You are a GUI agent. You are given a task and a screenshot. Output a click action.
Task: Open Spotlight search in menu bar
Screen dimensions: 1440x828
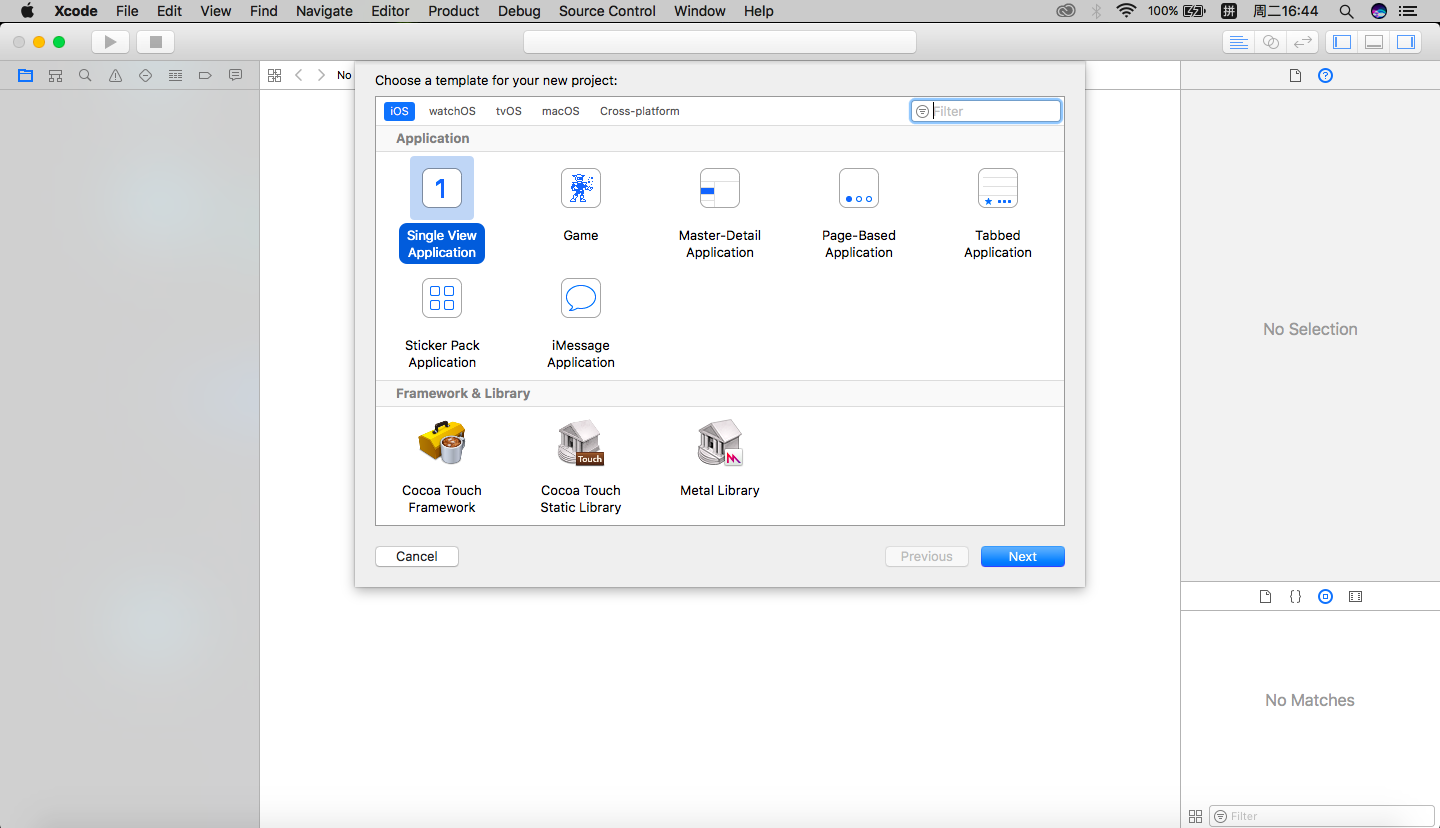coord(1346,11)
